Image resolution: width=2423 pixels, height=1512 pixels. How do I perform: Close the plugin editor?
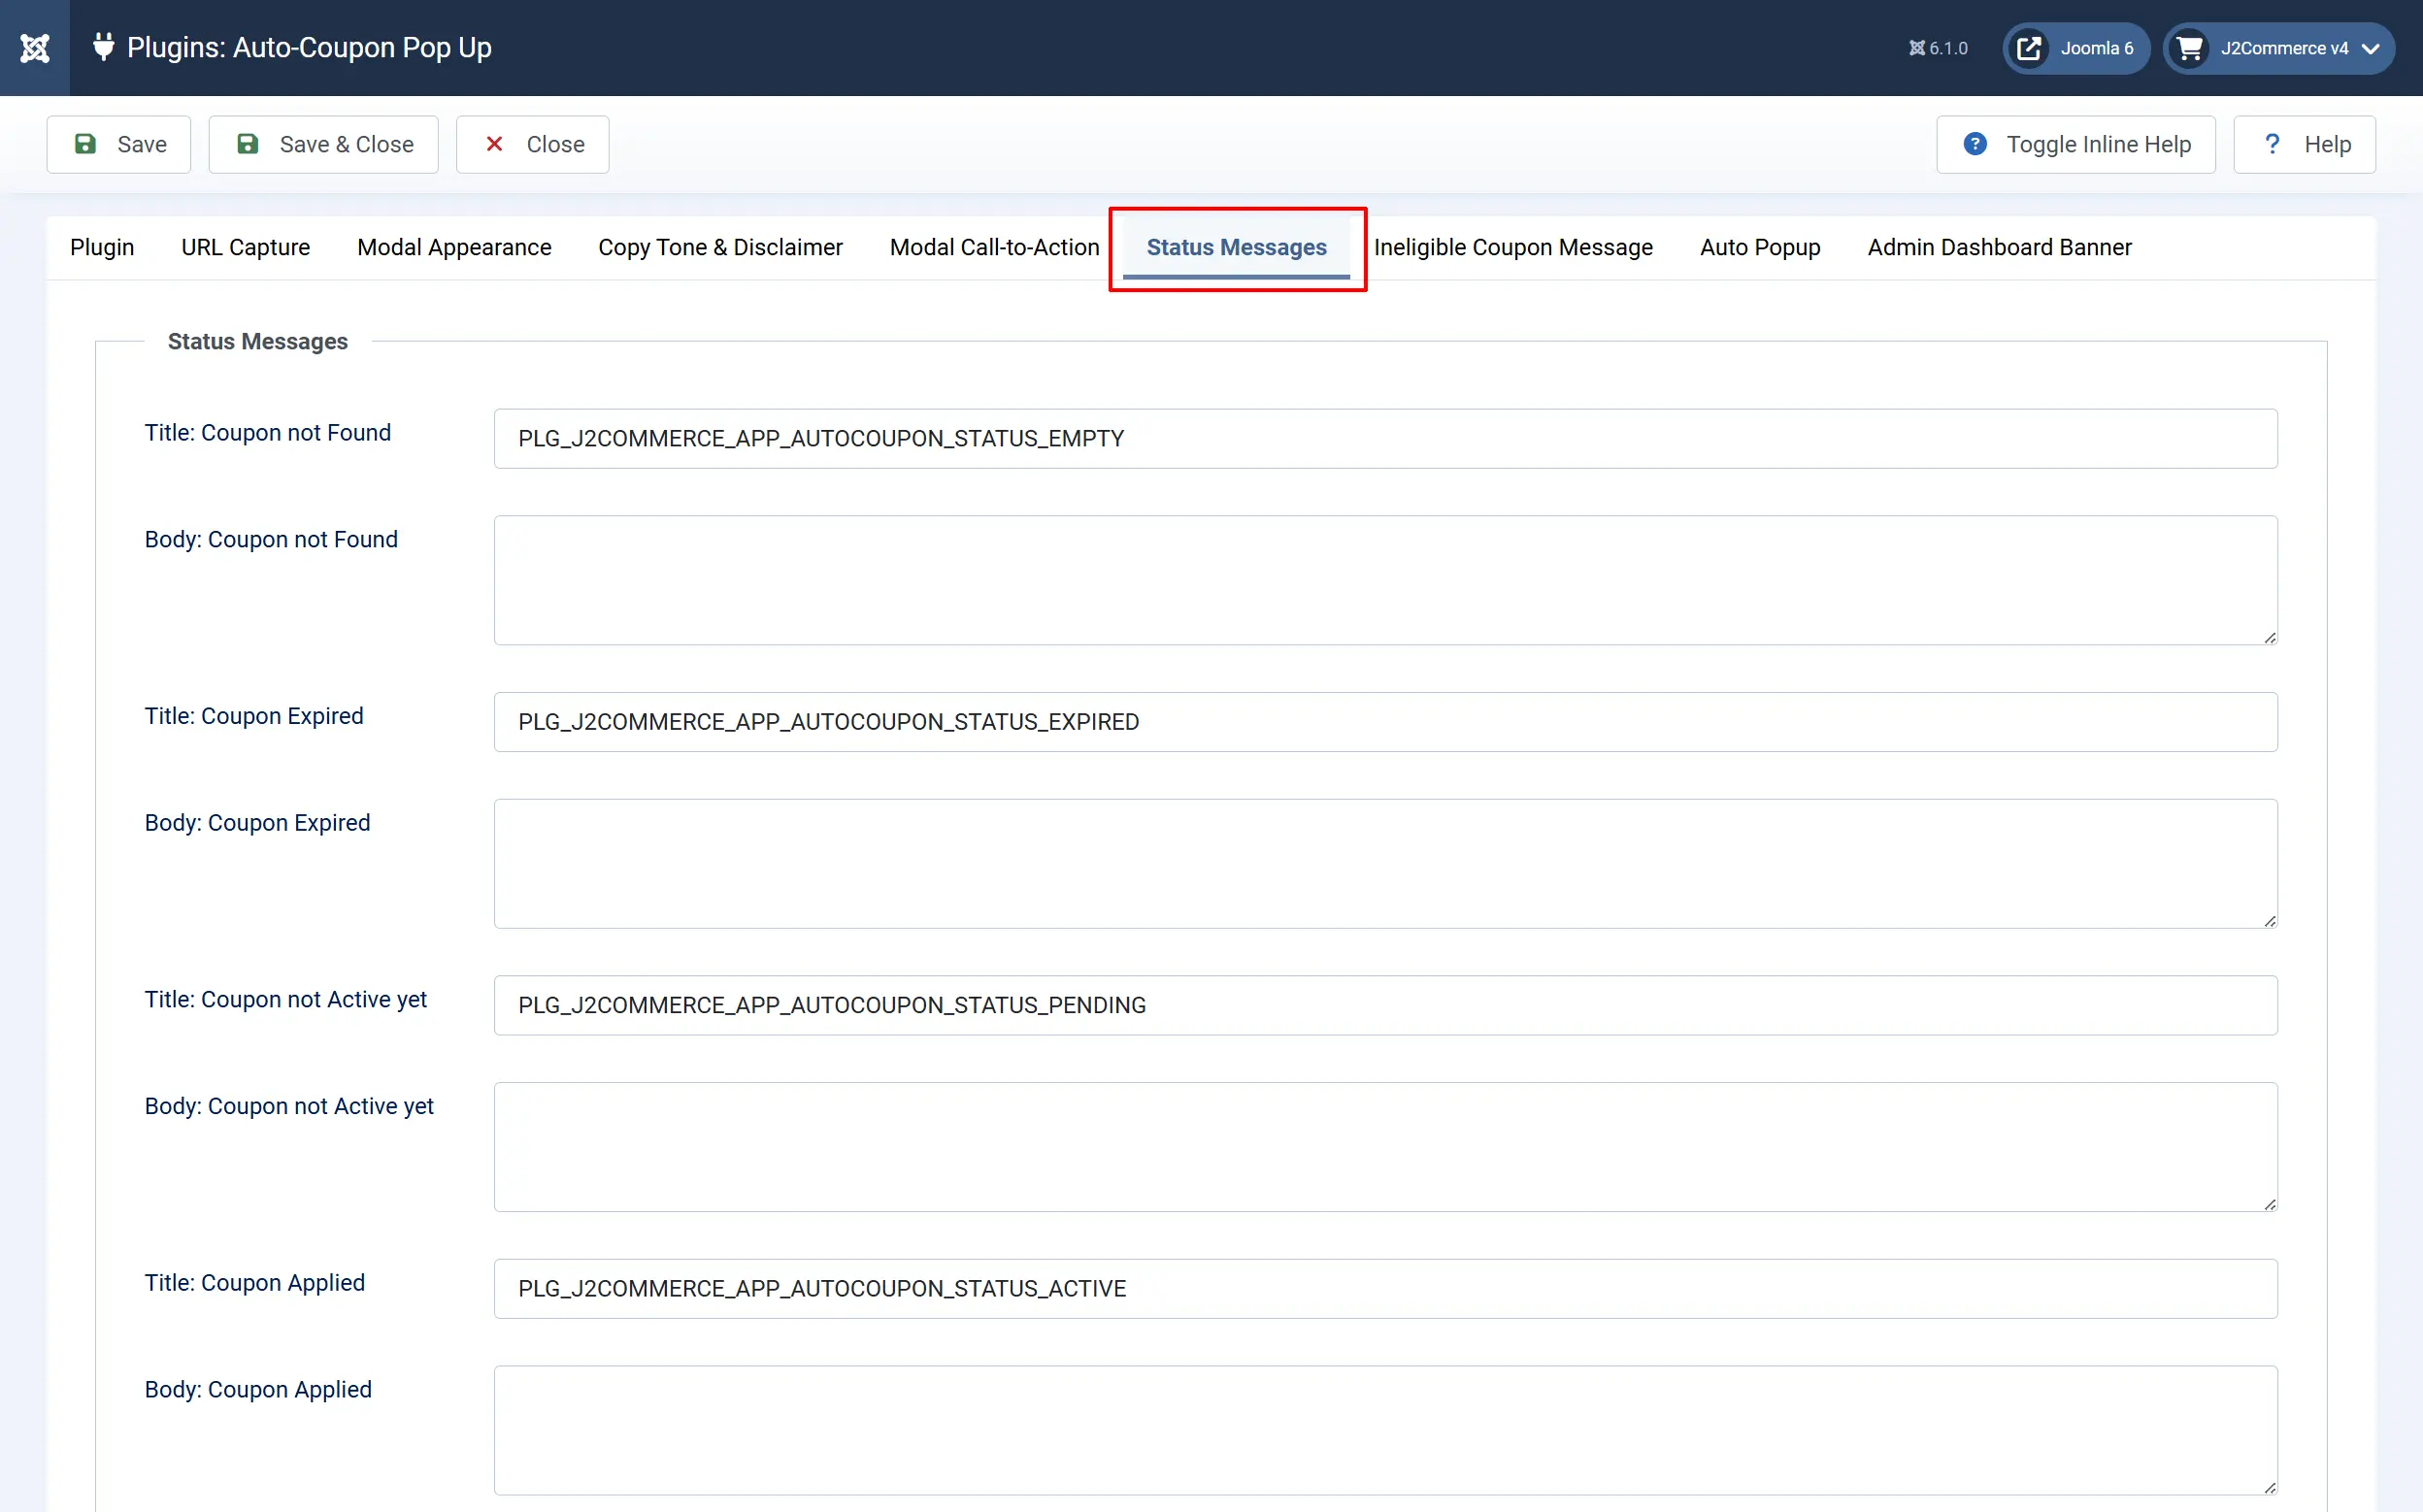(533, 144)
